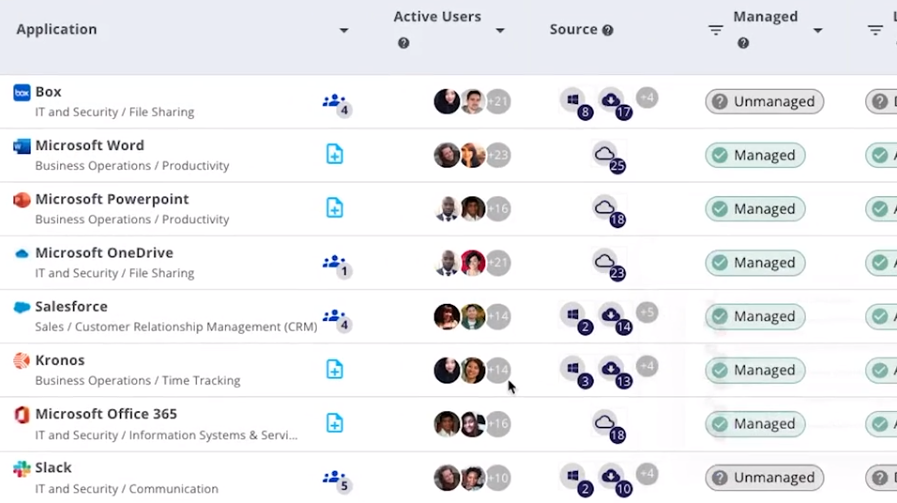Viewport: 897px width, 503px height.
Task: Click the Box users group icon with badge 4
Action: click(x=336, y=104)
